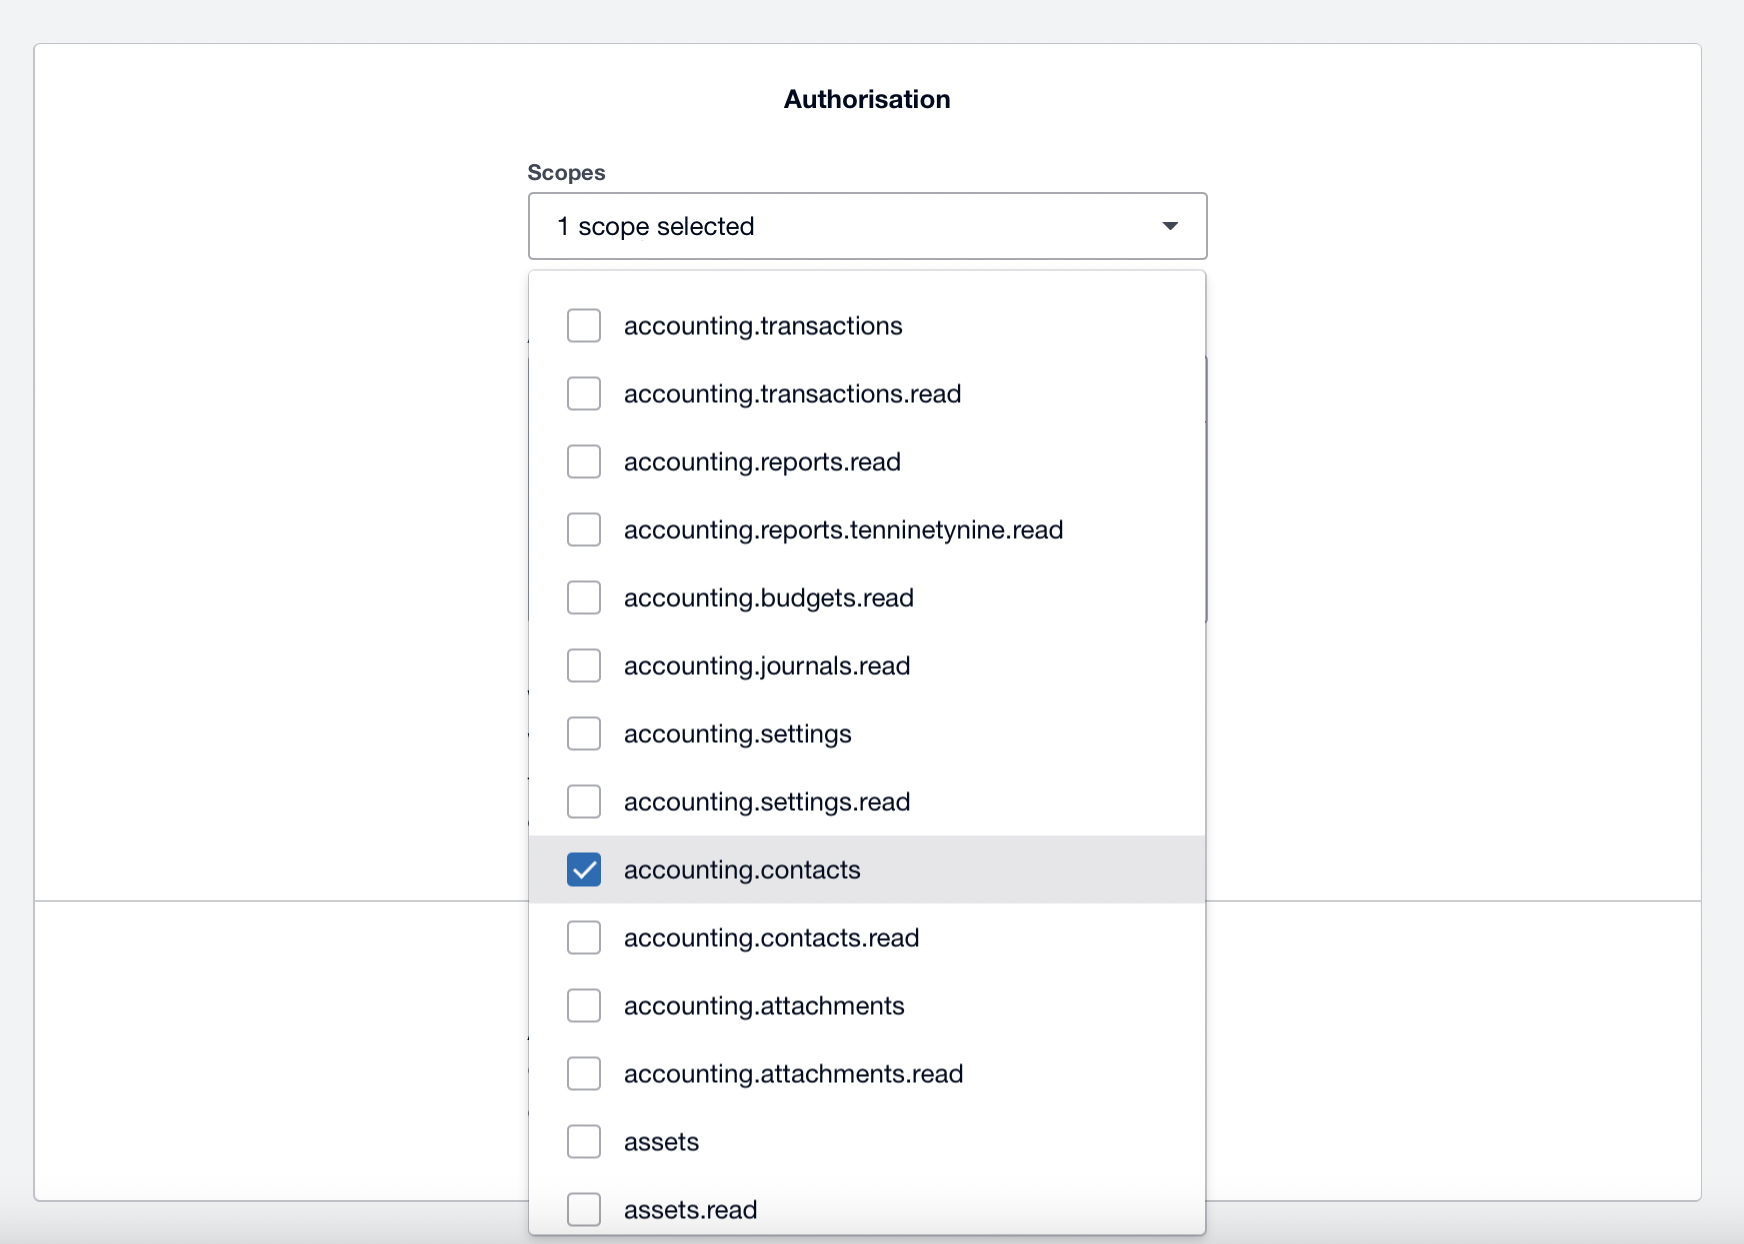The width and height of the screenshot is (1744, 1244).
Task: Enable accounting.budgets.read scope checkbox
Action: pos(584,598)
